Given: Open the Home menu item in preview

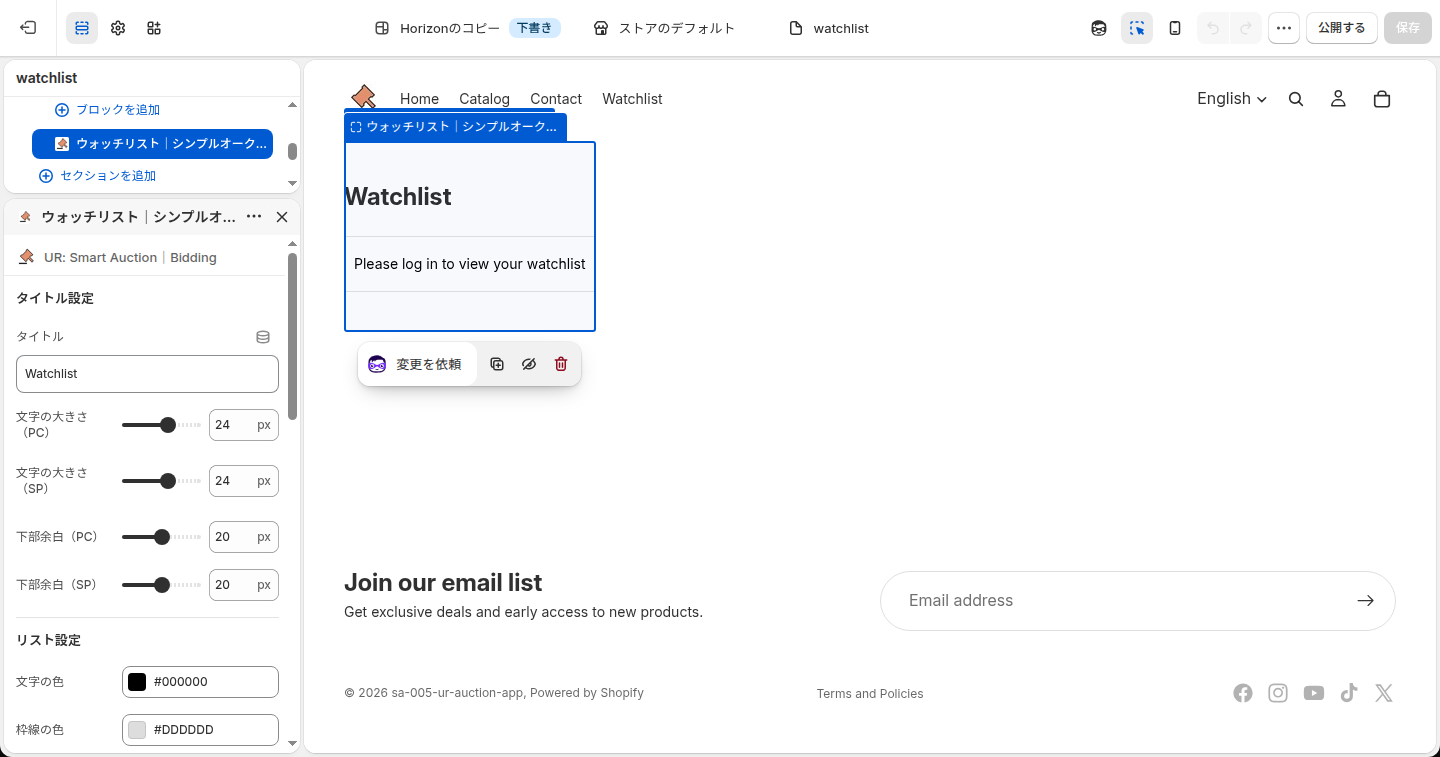Looking at the screenshot, I should click(x=419, y=99).
